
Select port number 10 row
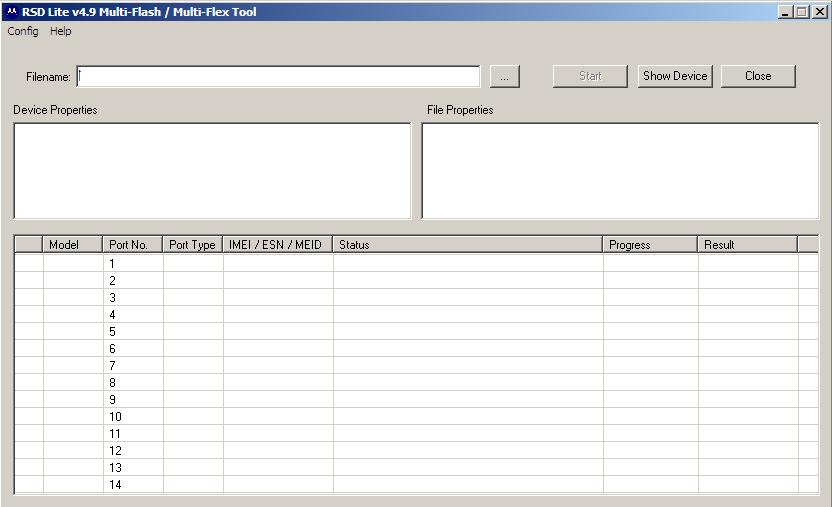(417, 416)
